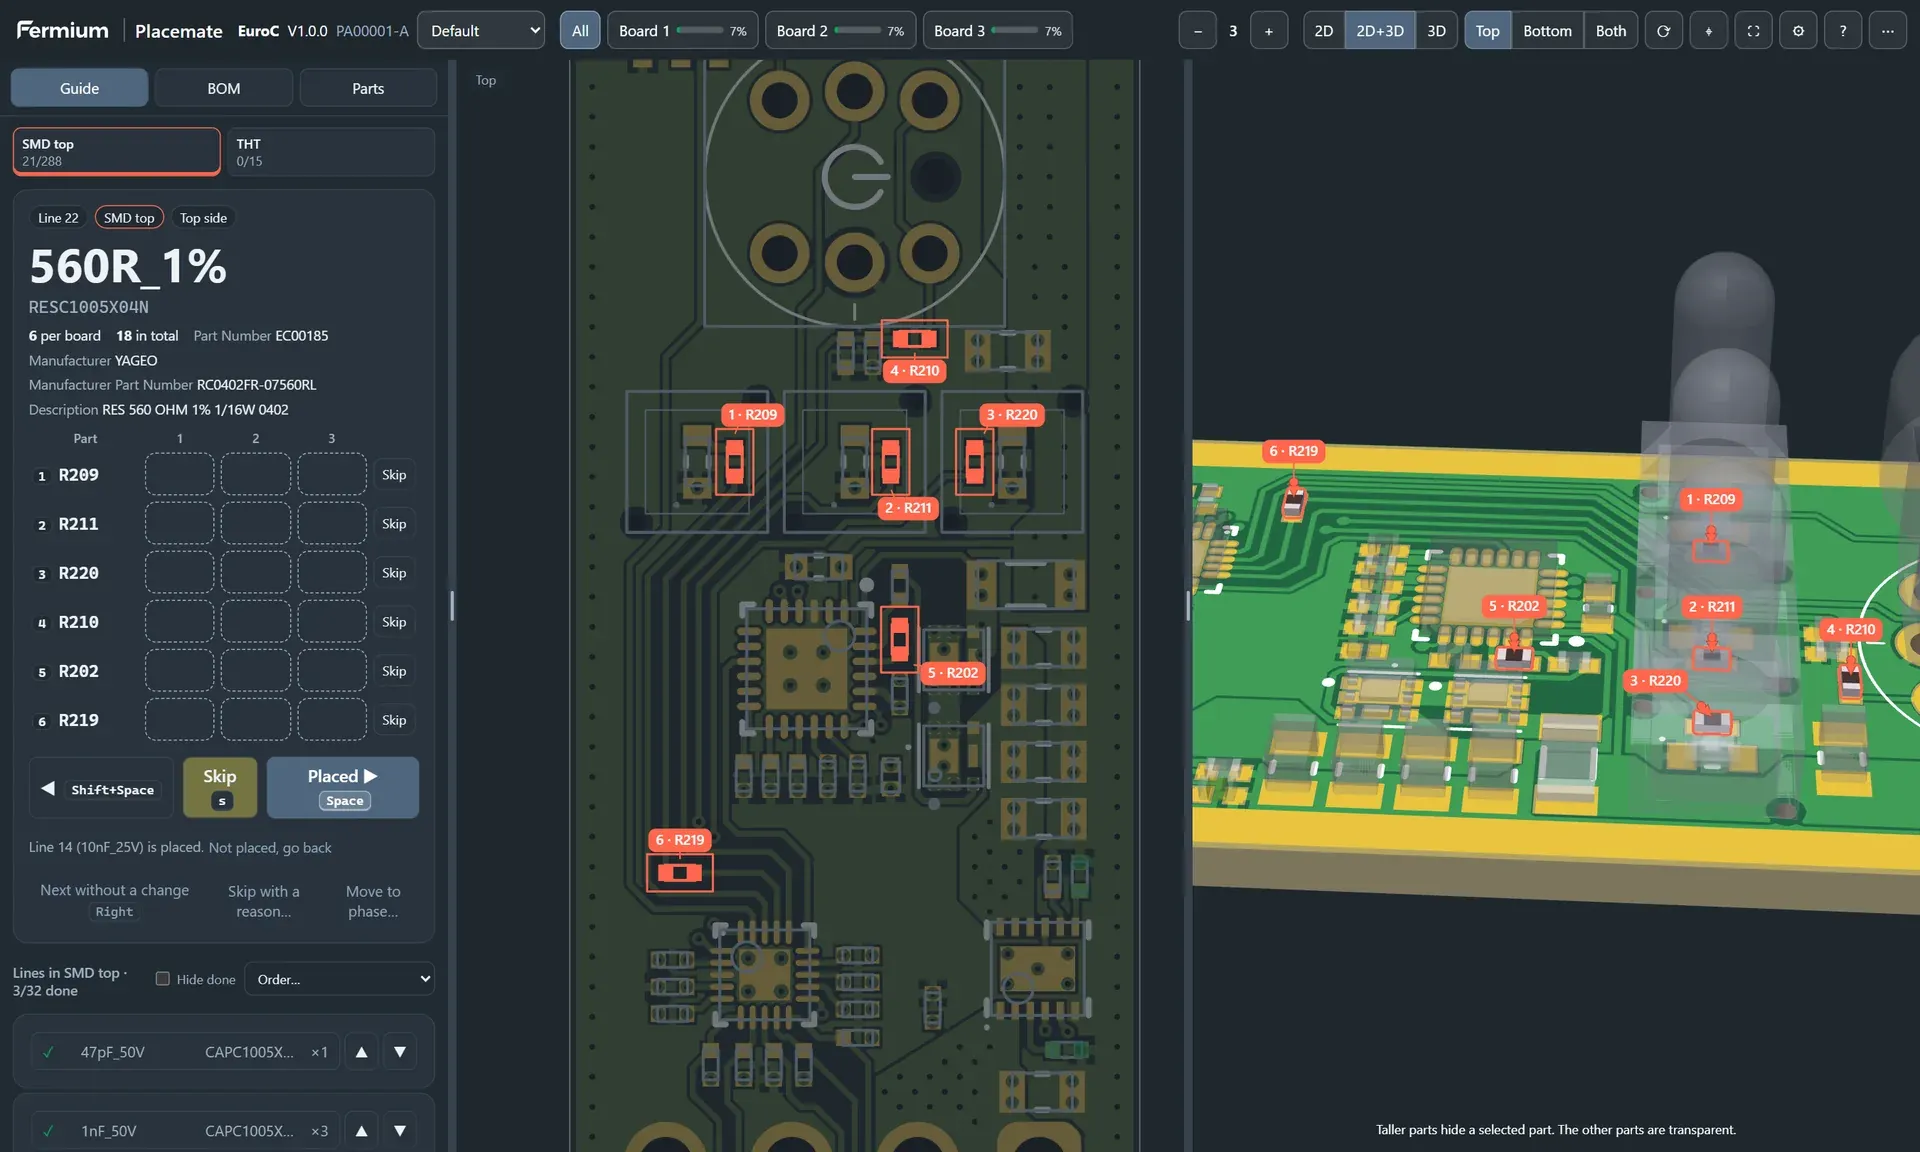
Task: Move 47pF_50V line down with arrow
Action: click(400, 1052)
